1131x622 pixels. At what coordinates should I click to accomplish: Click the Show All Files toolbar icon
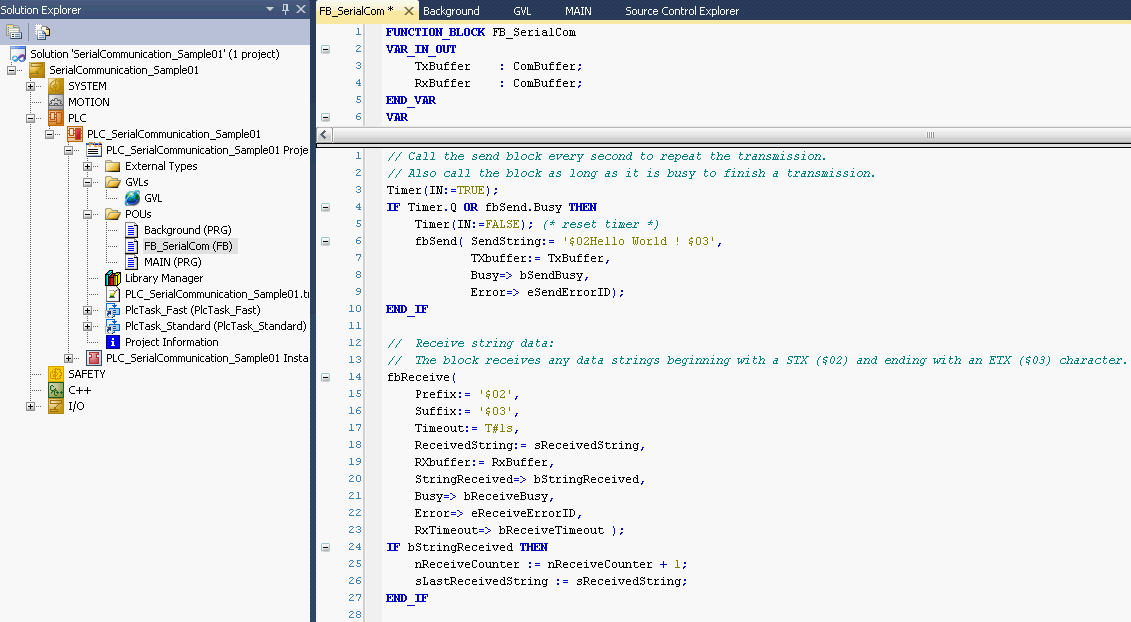(43, 32)
